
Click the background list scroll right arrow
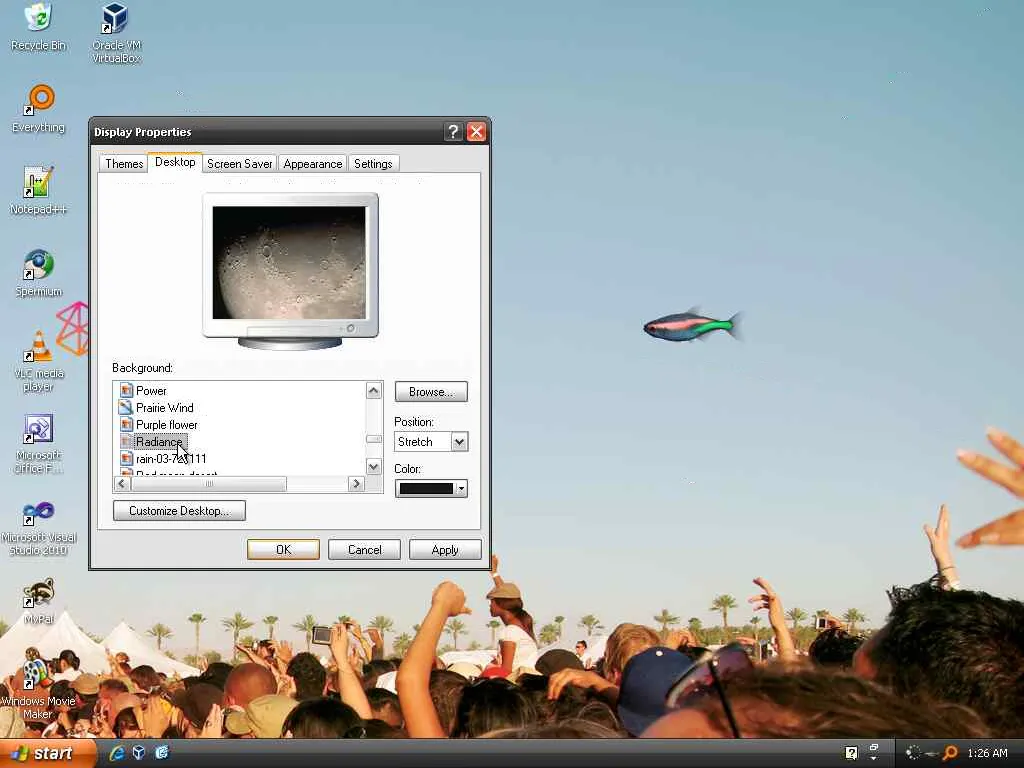point(356,484)
